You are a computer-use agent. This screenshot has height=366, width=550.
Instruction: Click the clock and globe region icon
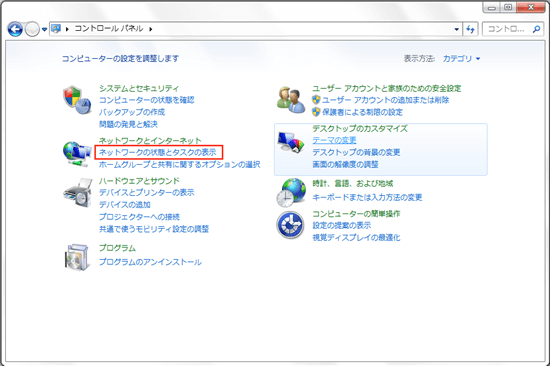(x=291, y=192)
